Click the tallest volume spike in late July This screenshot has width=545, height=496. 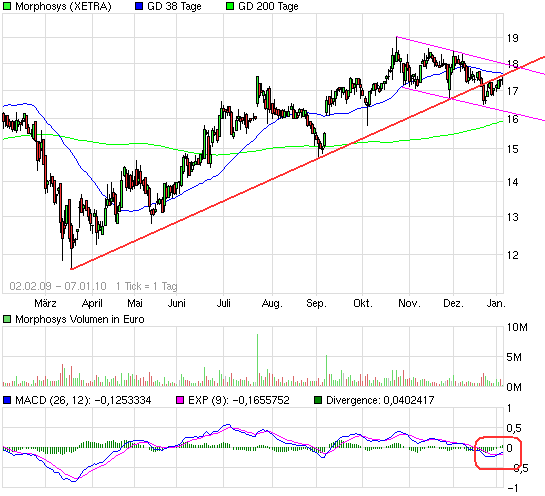pyautogui.click(x=258, y=360)
